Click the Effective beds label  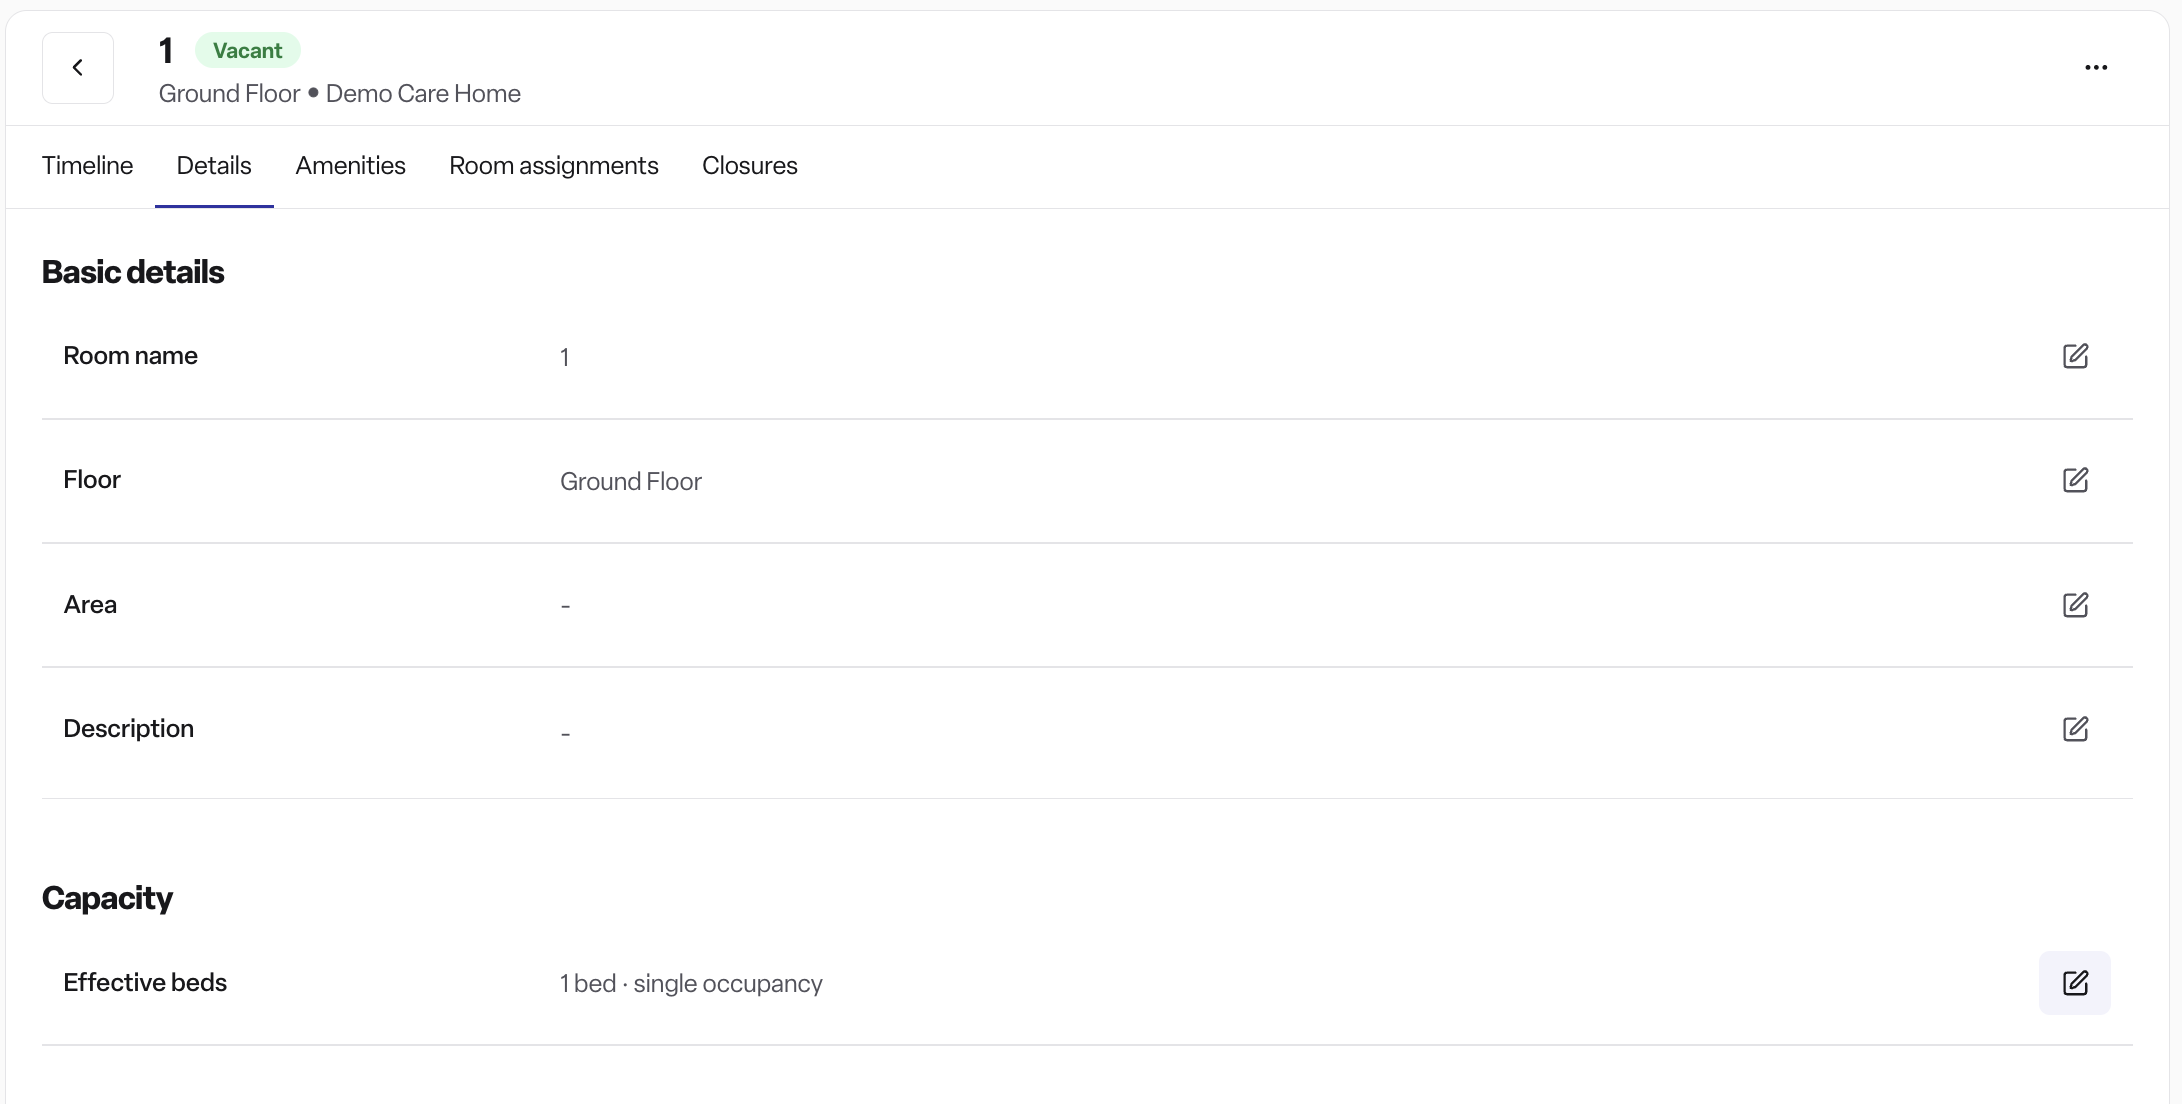pos(145,983)
